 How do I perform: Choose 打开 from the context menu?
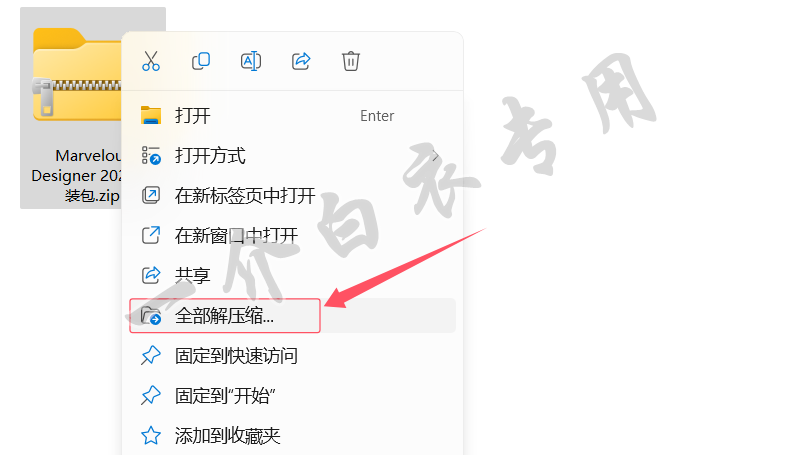coord(293,116)
